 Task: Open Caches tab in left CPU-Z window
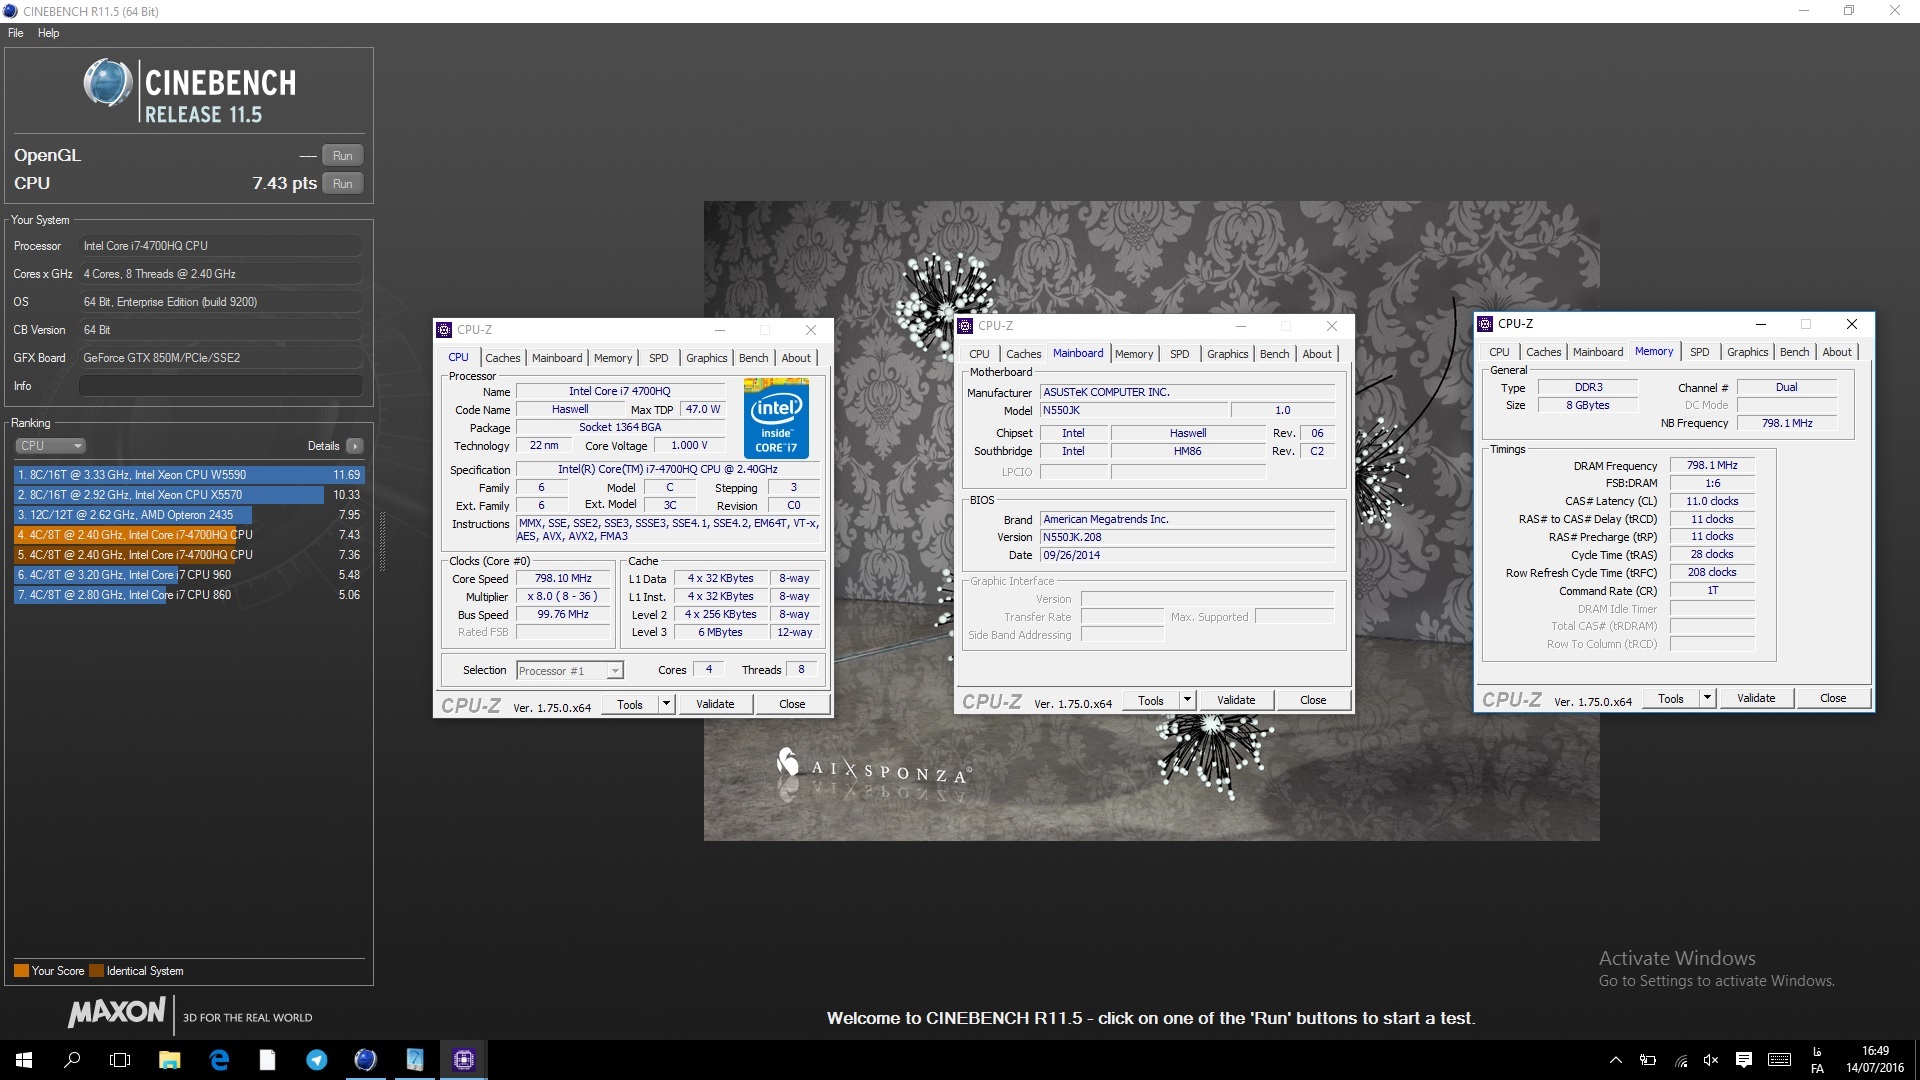click(503, 358)
